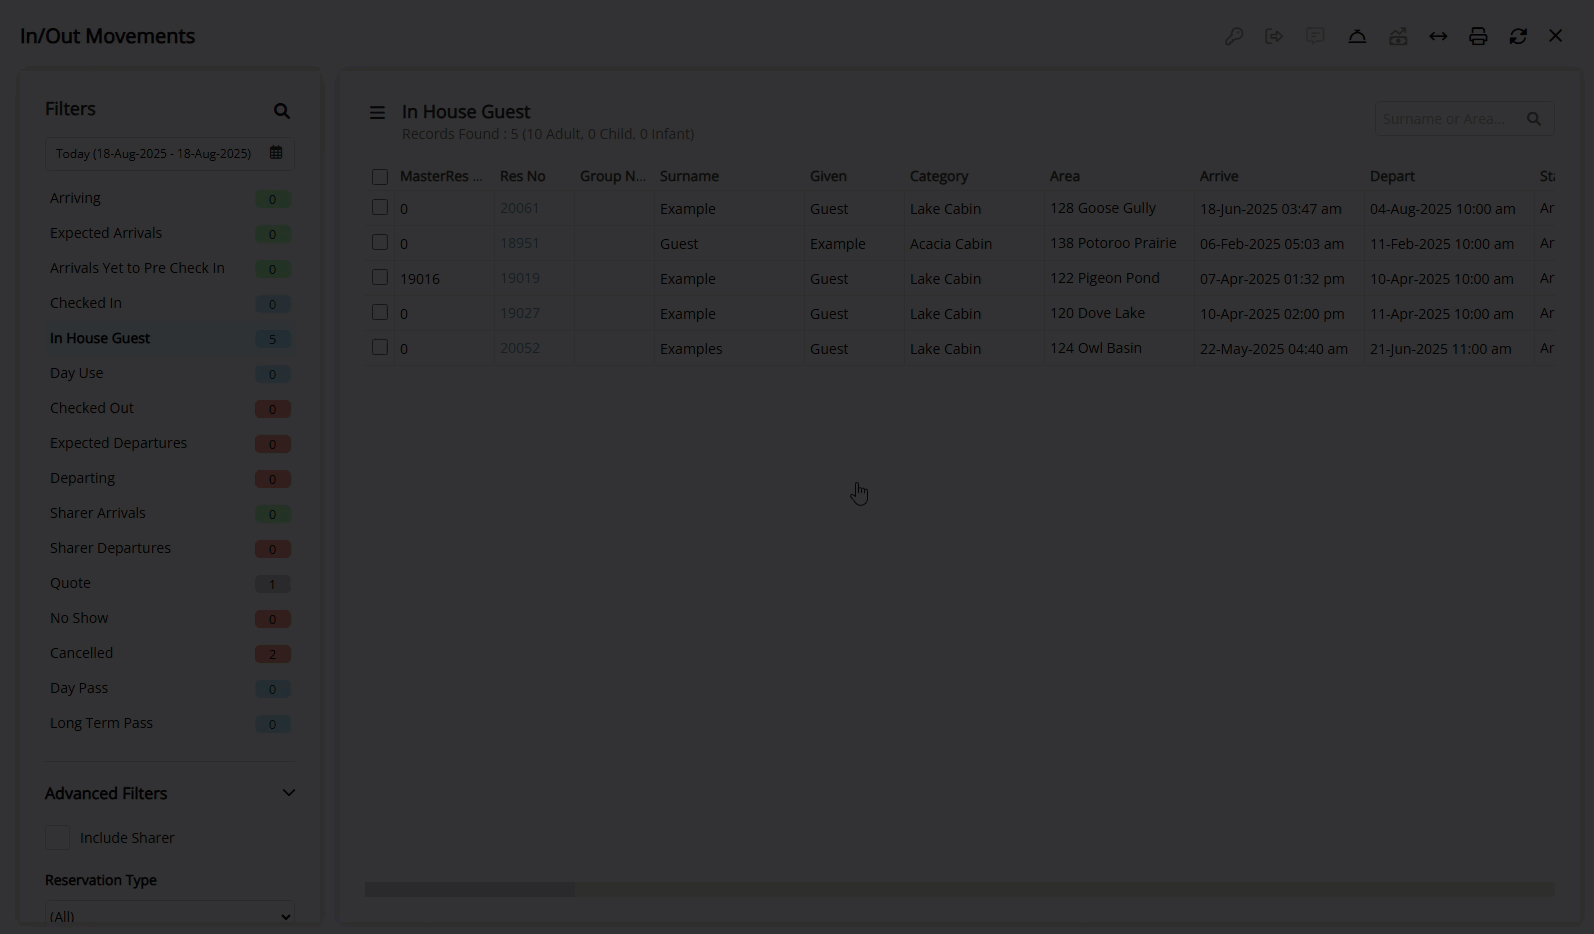
Task: Click the '128 Goose Gully' area cell
Action: [x=1103, y=208]
